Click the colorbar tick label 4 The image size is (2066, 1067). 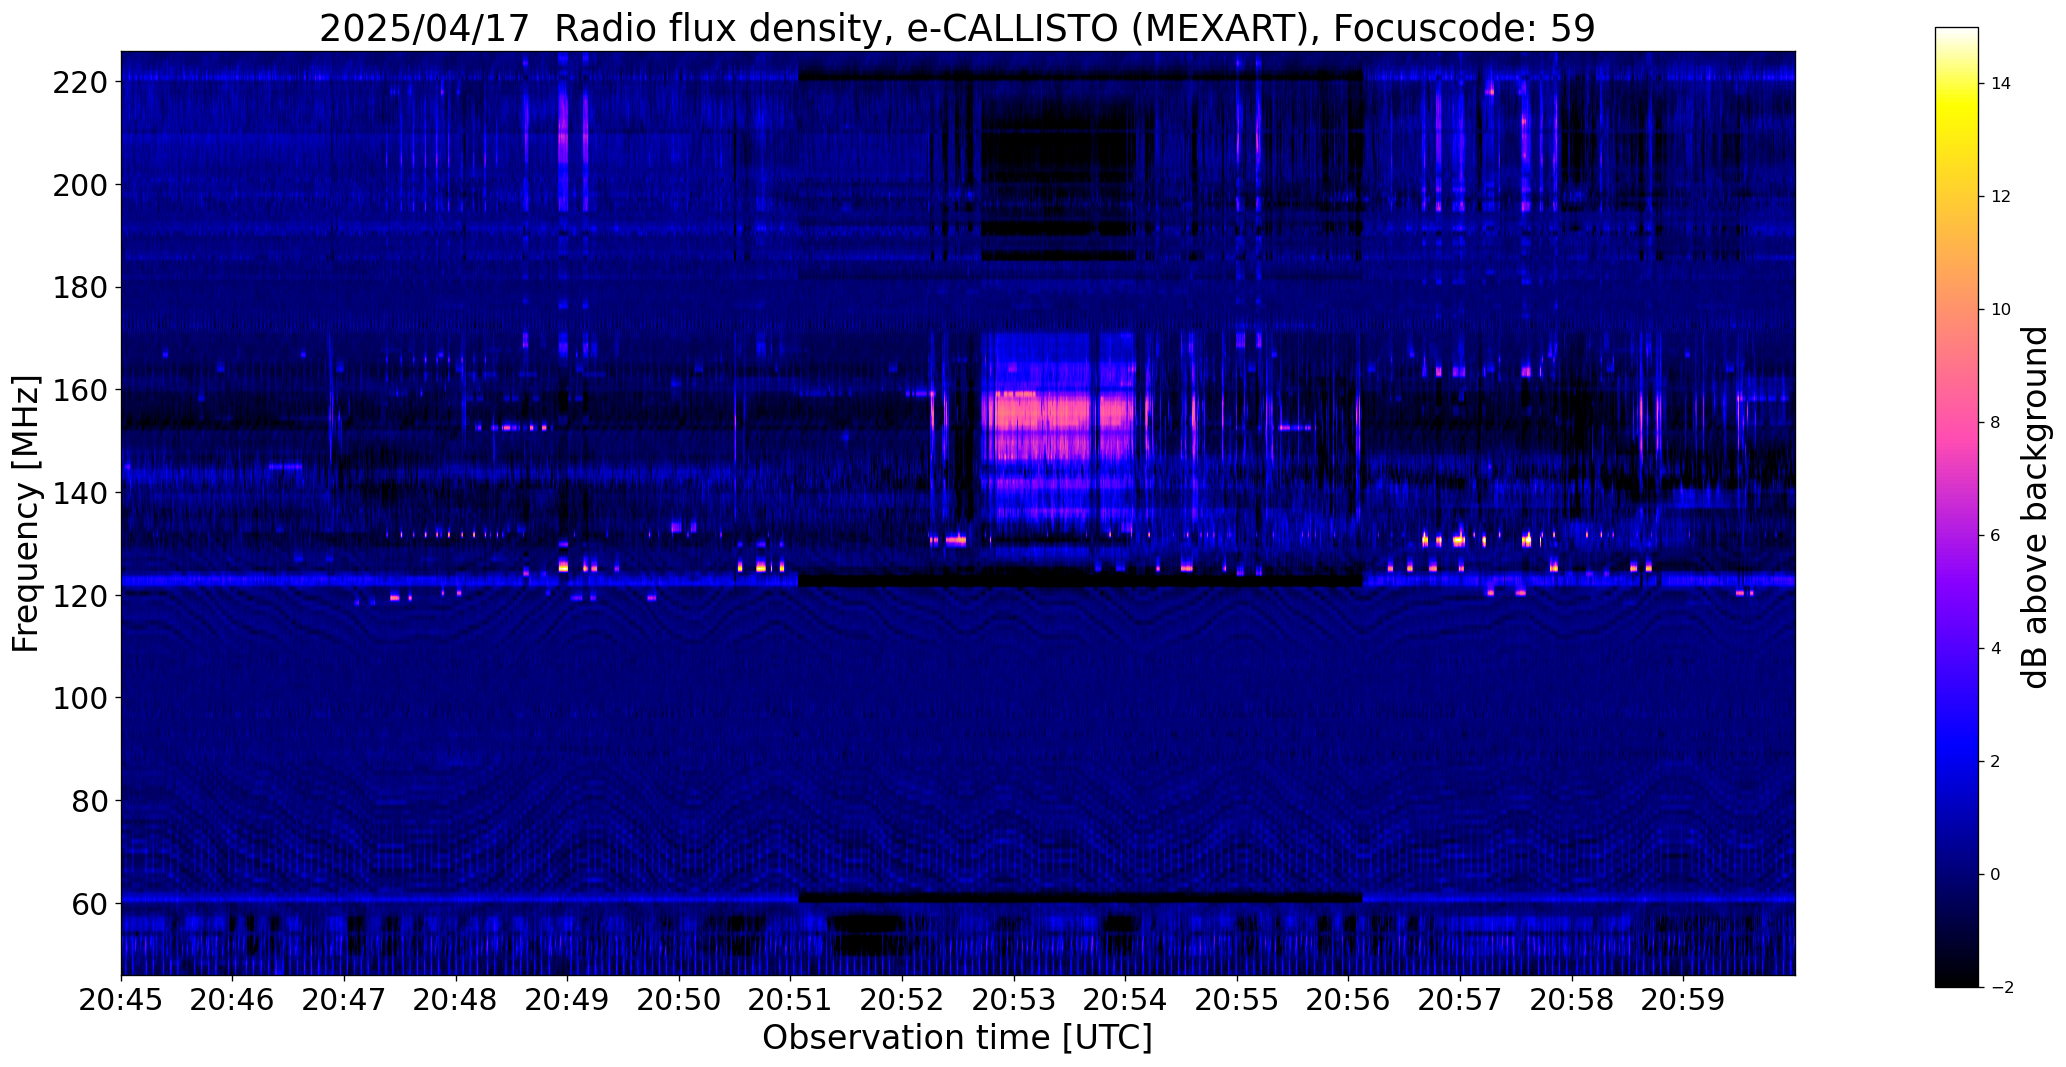tap(1996, 649)
